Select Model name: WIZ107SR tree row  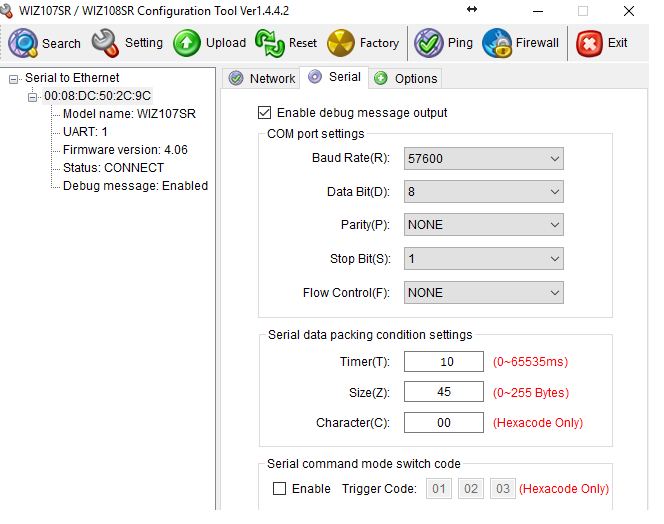[129, 114]
